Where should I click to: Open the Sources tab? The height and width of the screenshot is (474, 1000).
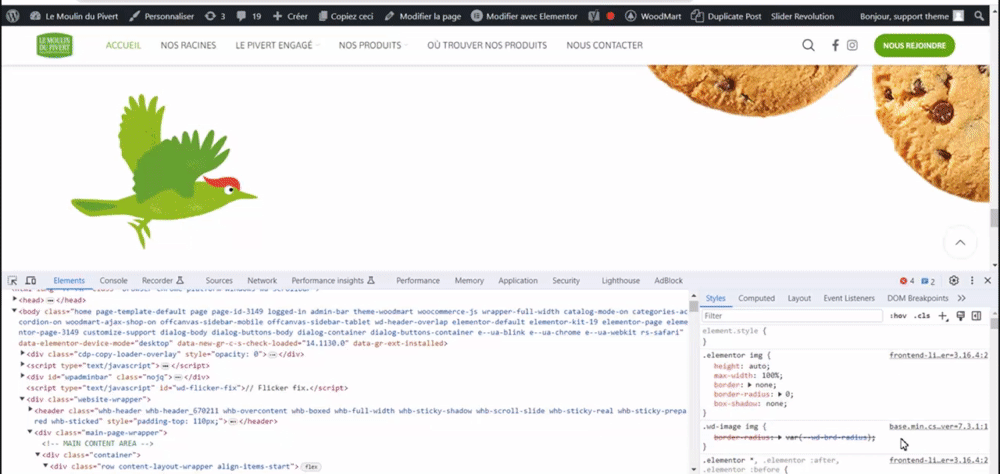click(x=219, y=281)
